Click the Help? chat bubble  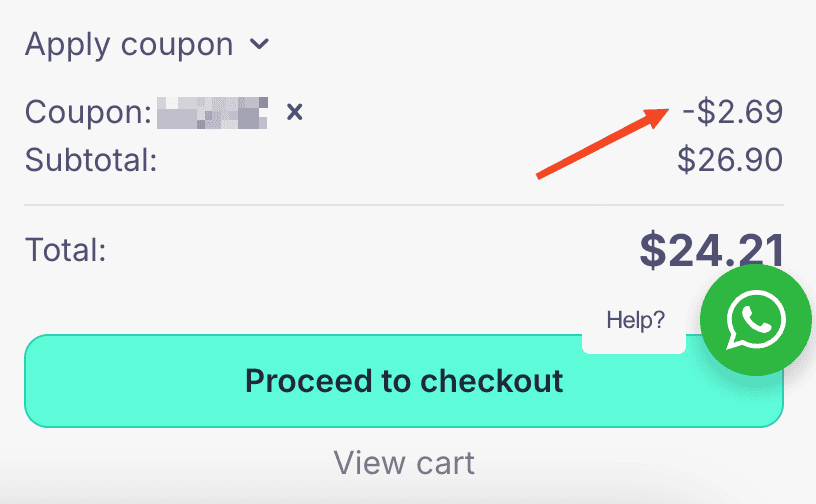coord(635,320)
